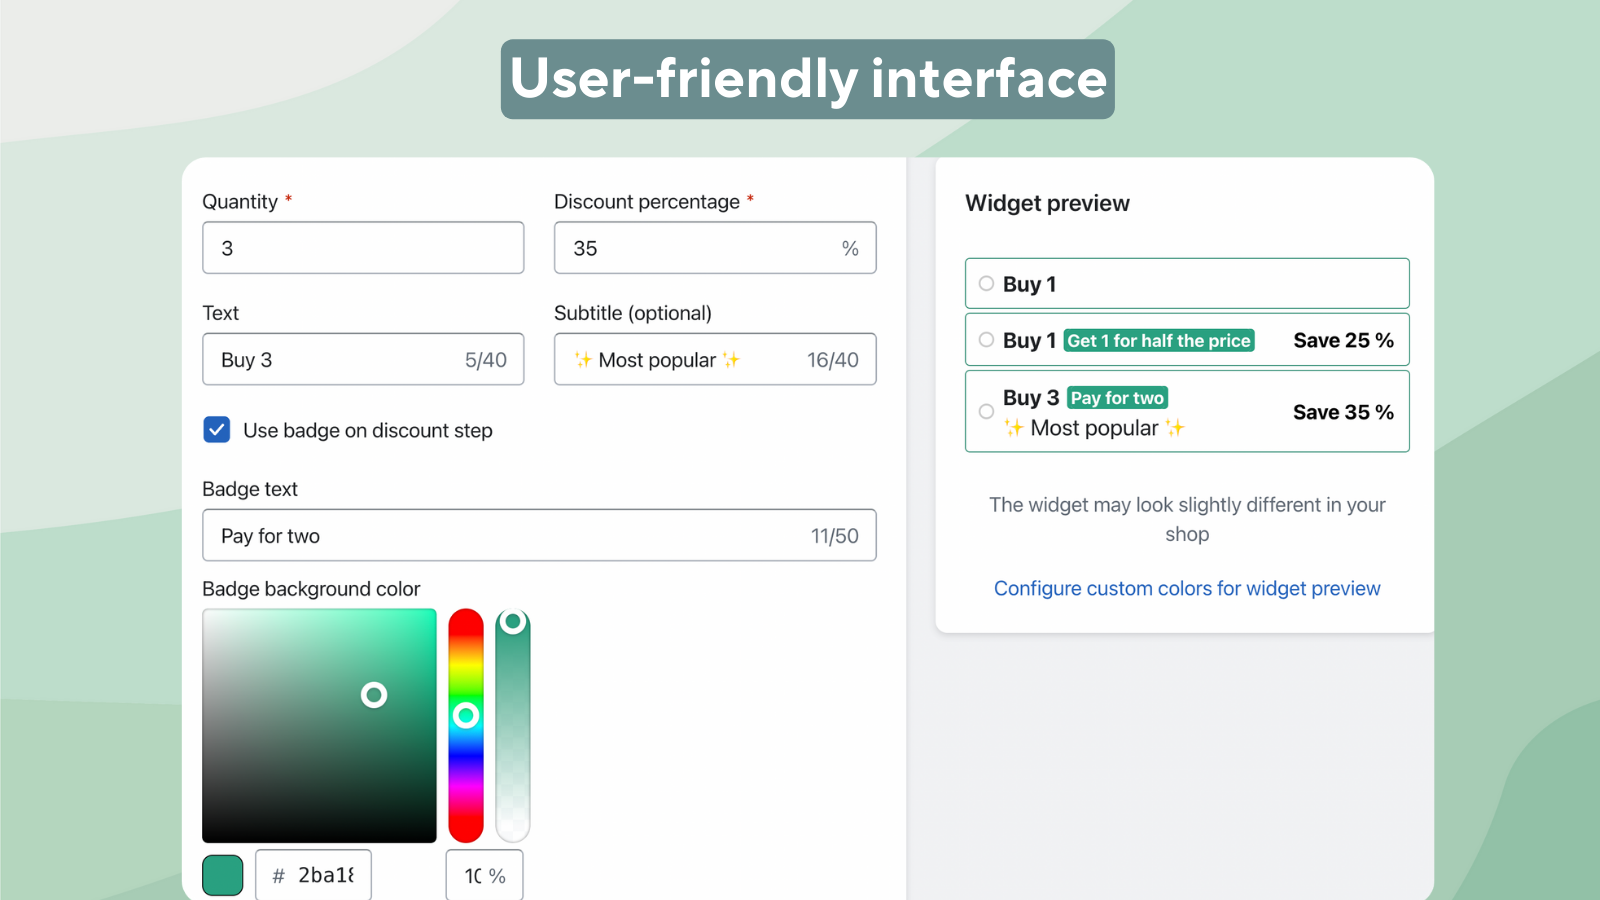Click the Get 1 for half the price badge
Viewport: 1600px width, 900px height.
click(x=1159, y=341)
